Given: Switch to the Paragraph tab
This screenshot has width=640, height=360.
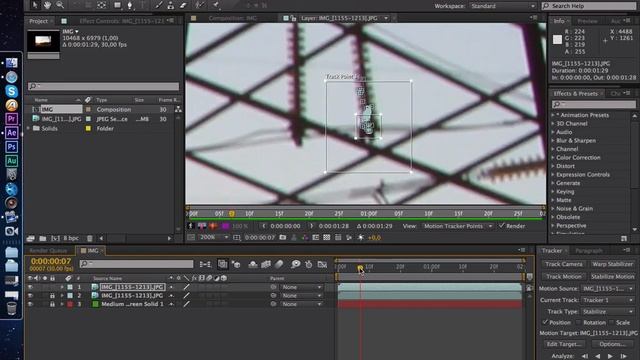Looking at the screenshot, I should [x=589, y=251].
